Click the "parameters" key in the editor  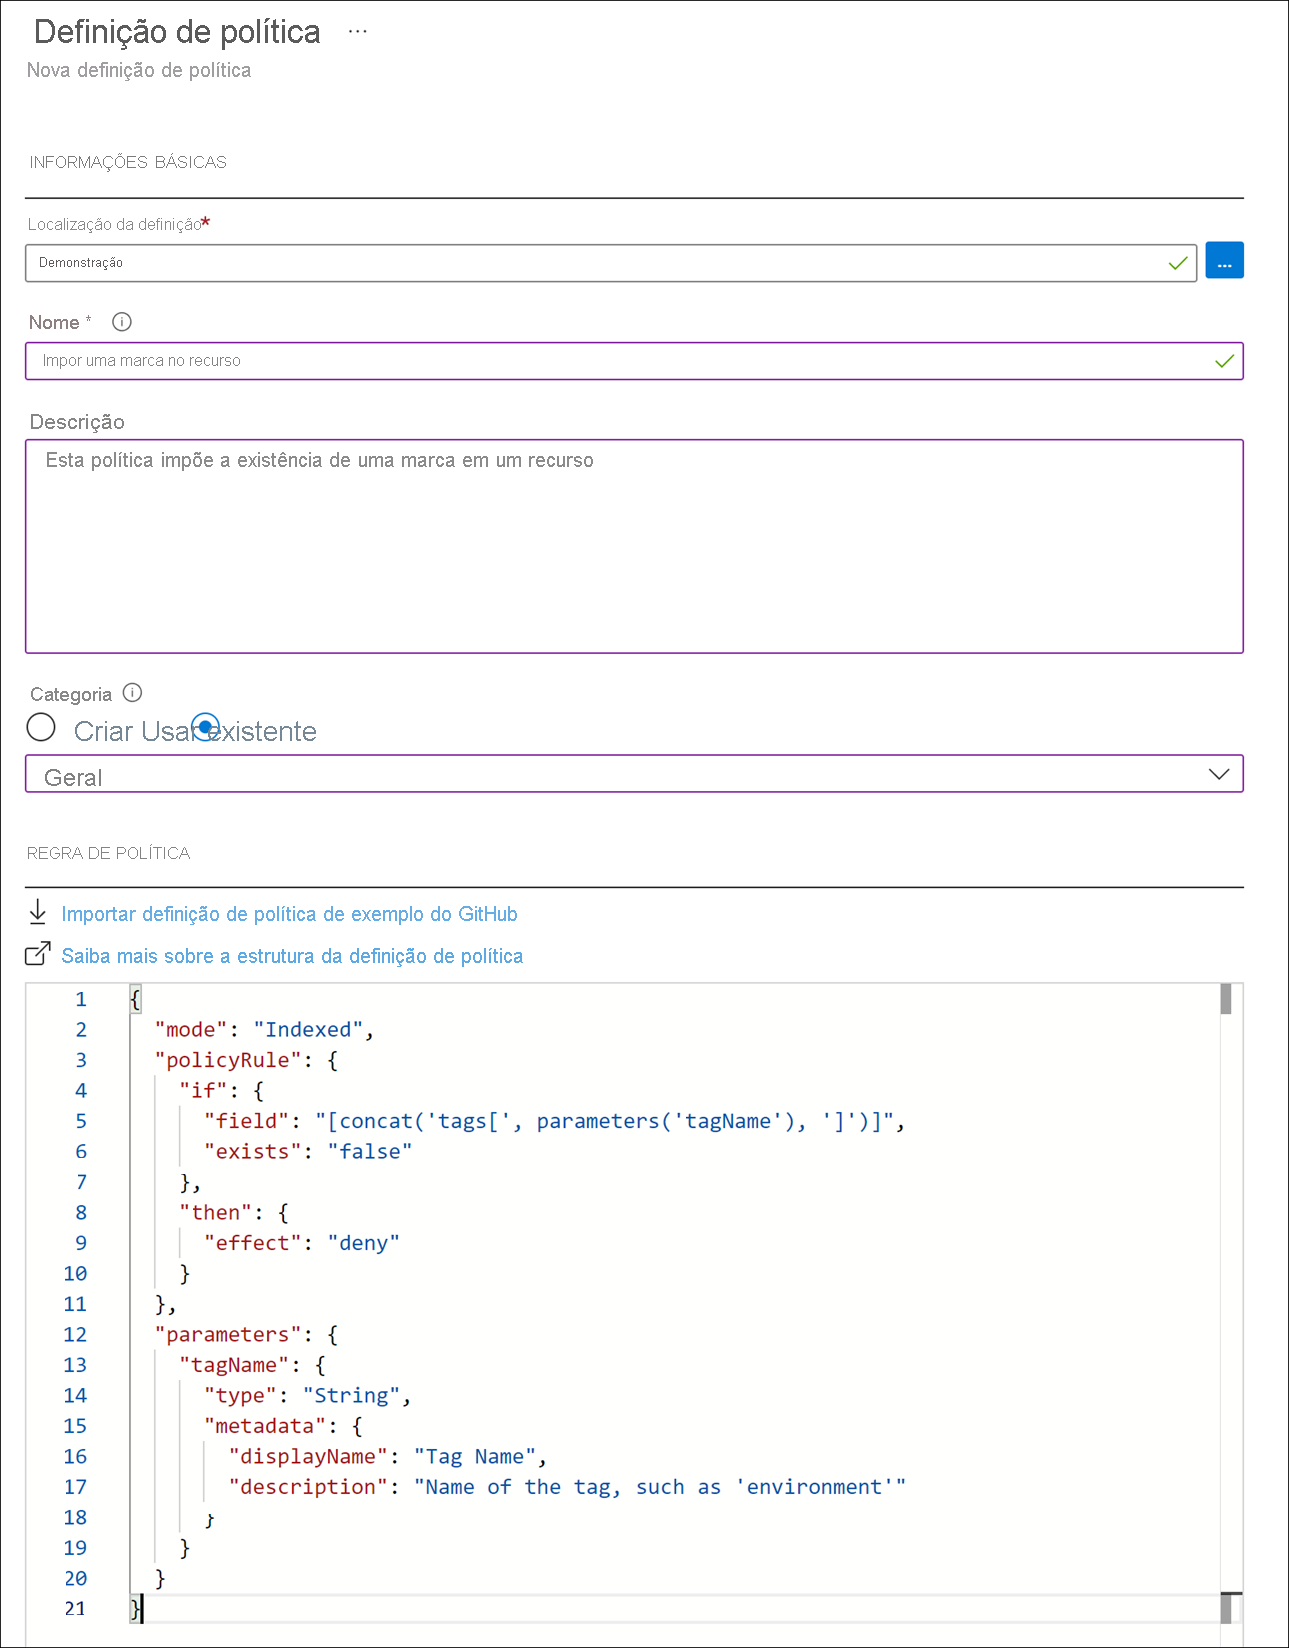click(228, 1335)
